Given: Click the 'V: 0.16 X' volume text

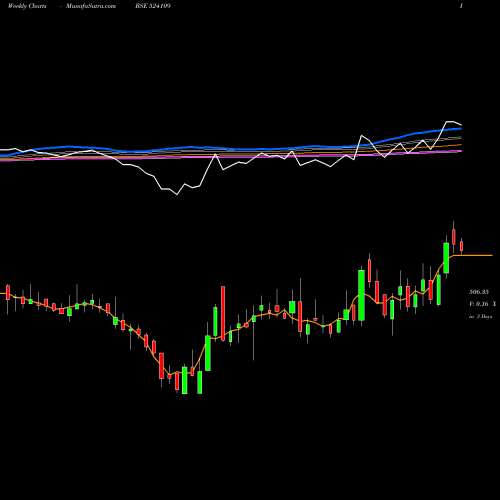Looking at the screenshot, I should [x=483, y=304].
